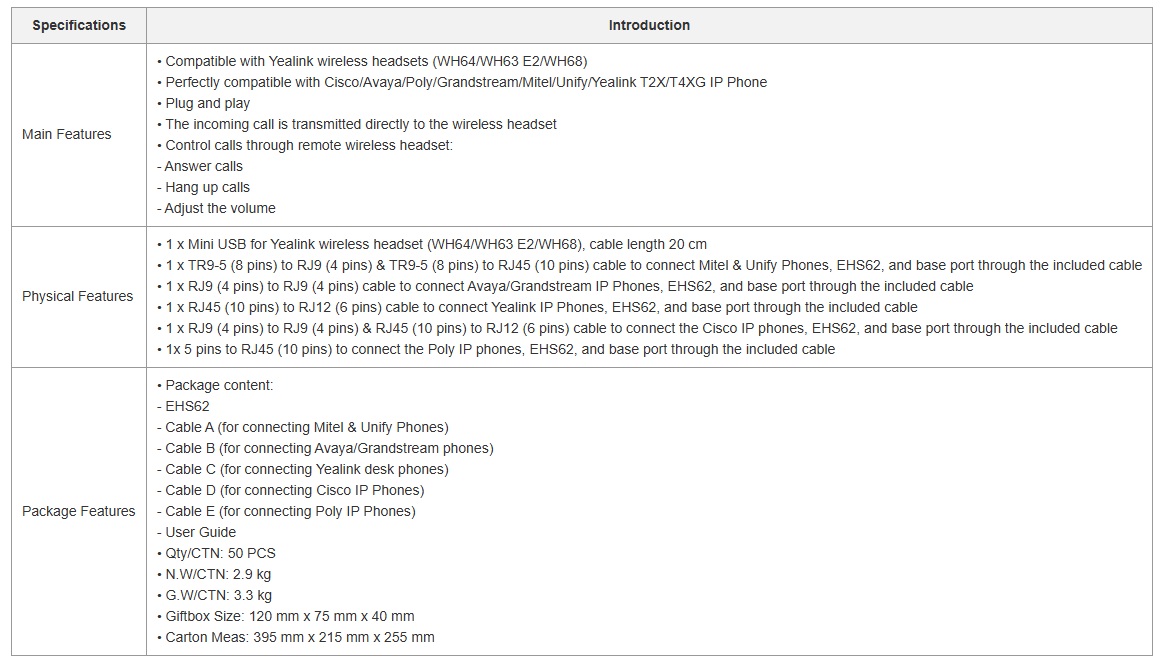Select the Physical Features row label

[x=78, y=296]
